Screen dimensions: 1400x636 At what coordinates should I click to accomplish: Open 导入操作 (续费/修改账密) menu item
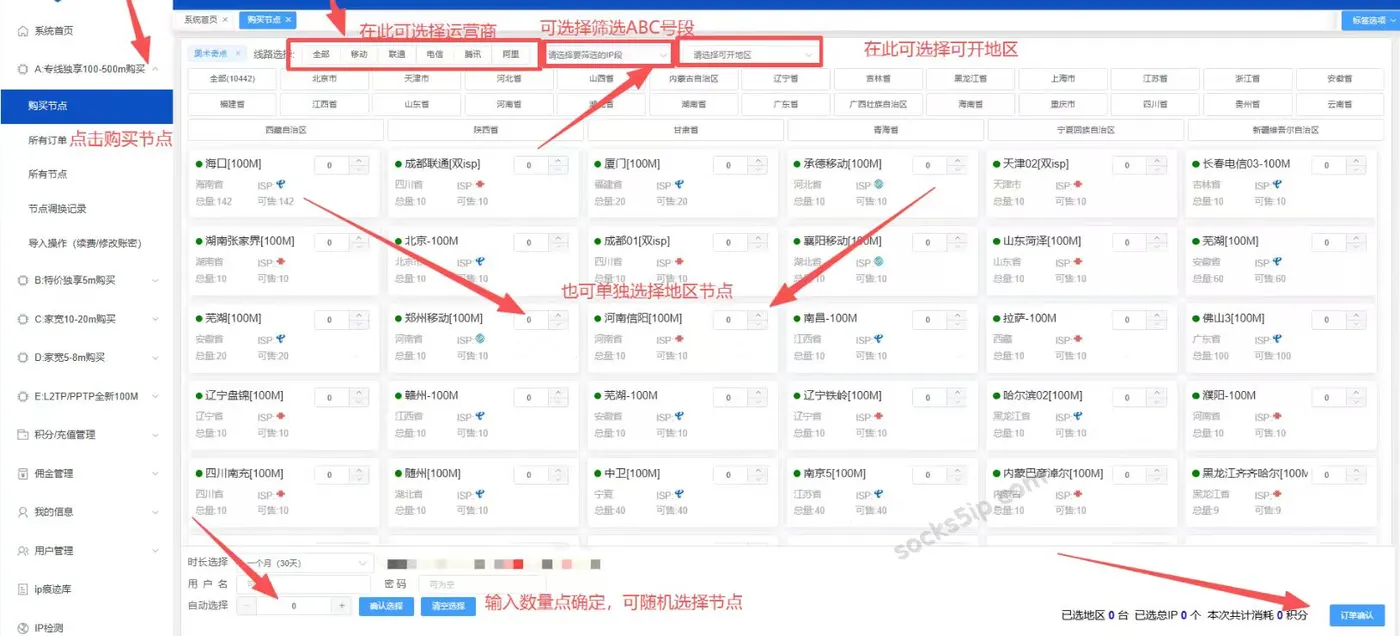(86, 243)
